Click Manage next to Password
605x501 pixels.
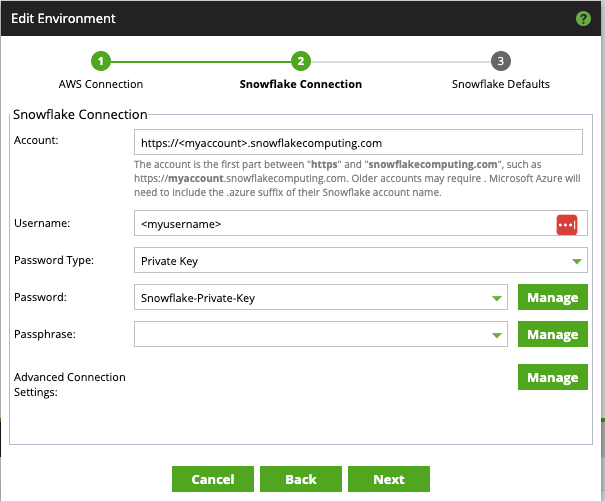[x=552, y=297]
